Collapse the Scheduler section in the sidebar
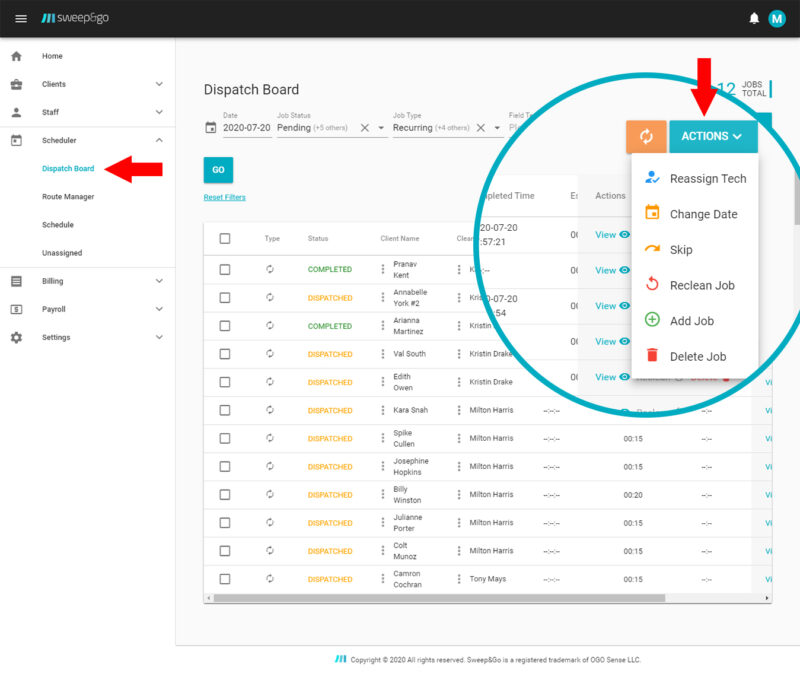This screenshot has width=800, height=674. point(60,140)
